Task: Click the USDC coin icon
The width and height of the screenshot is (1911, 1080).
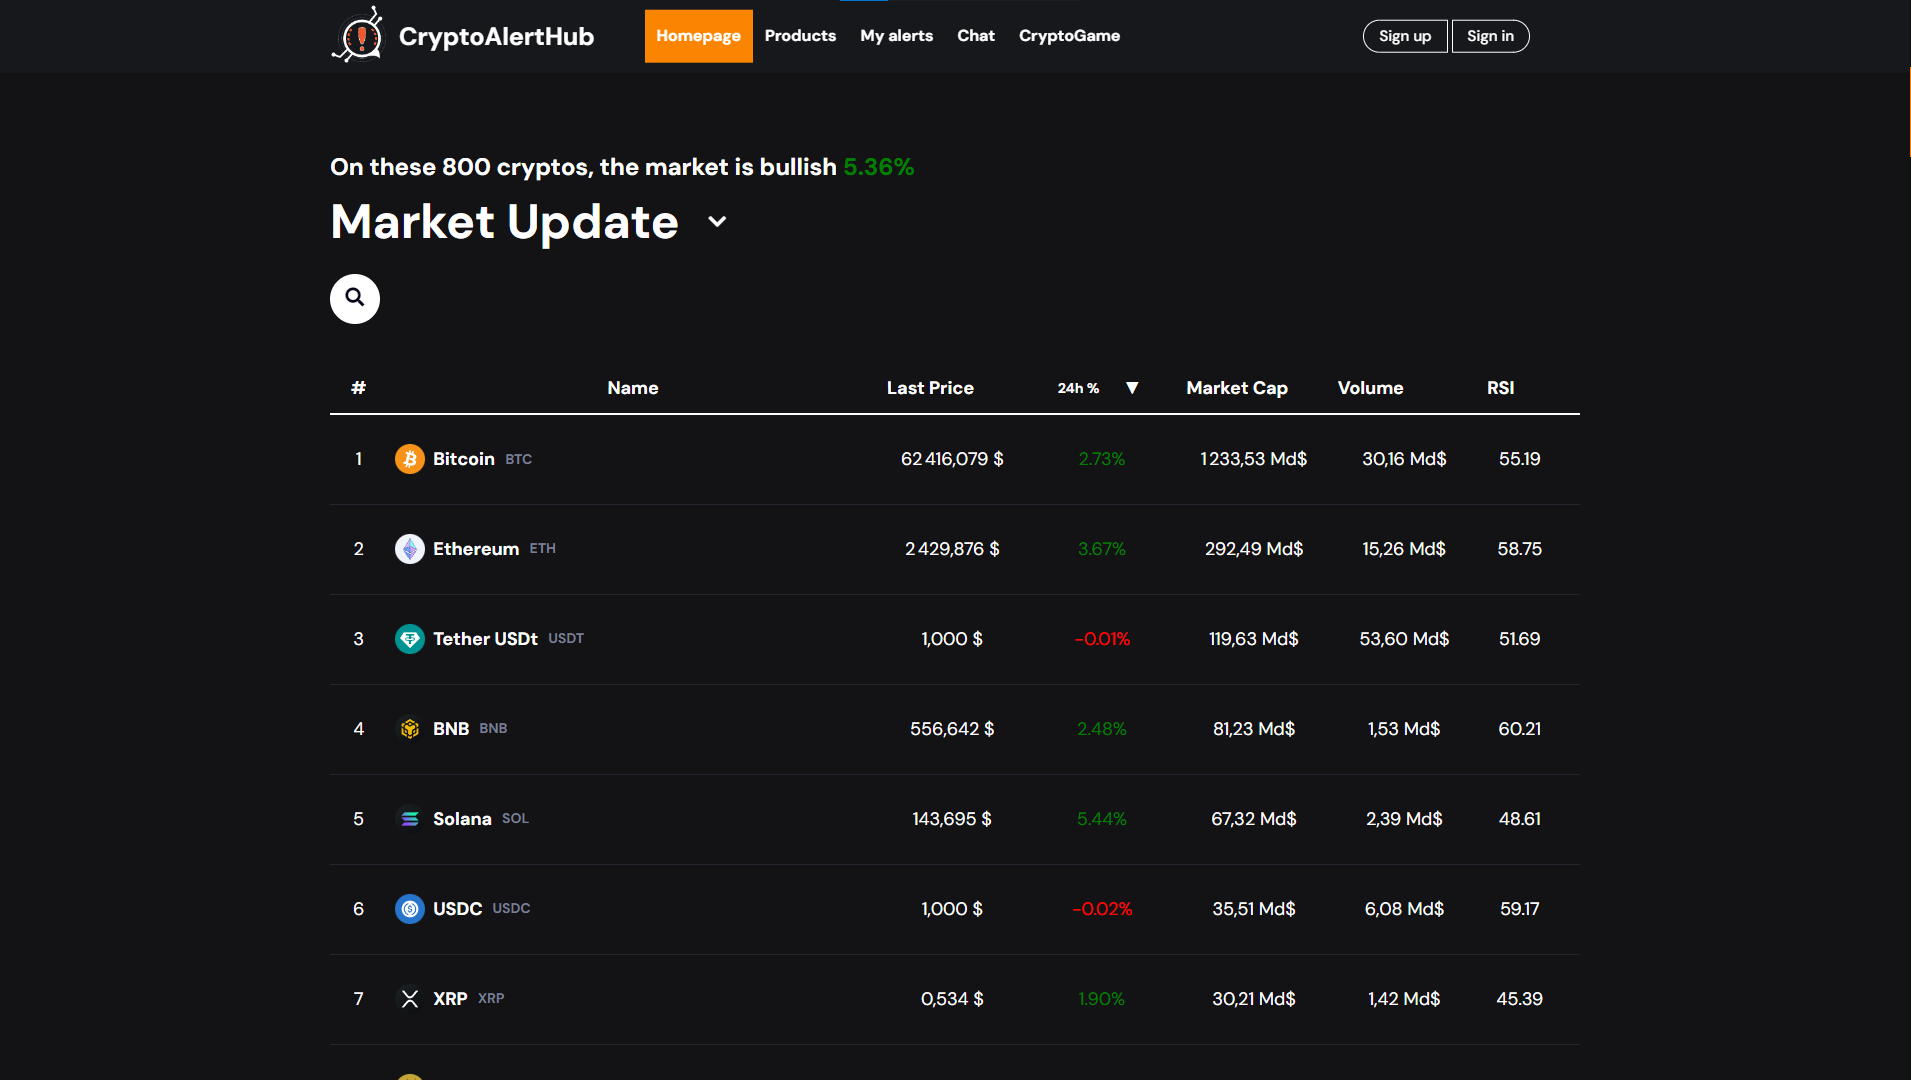Action: [410, 909]
